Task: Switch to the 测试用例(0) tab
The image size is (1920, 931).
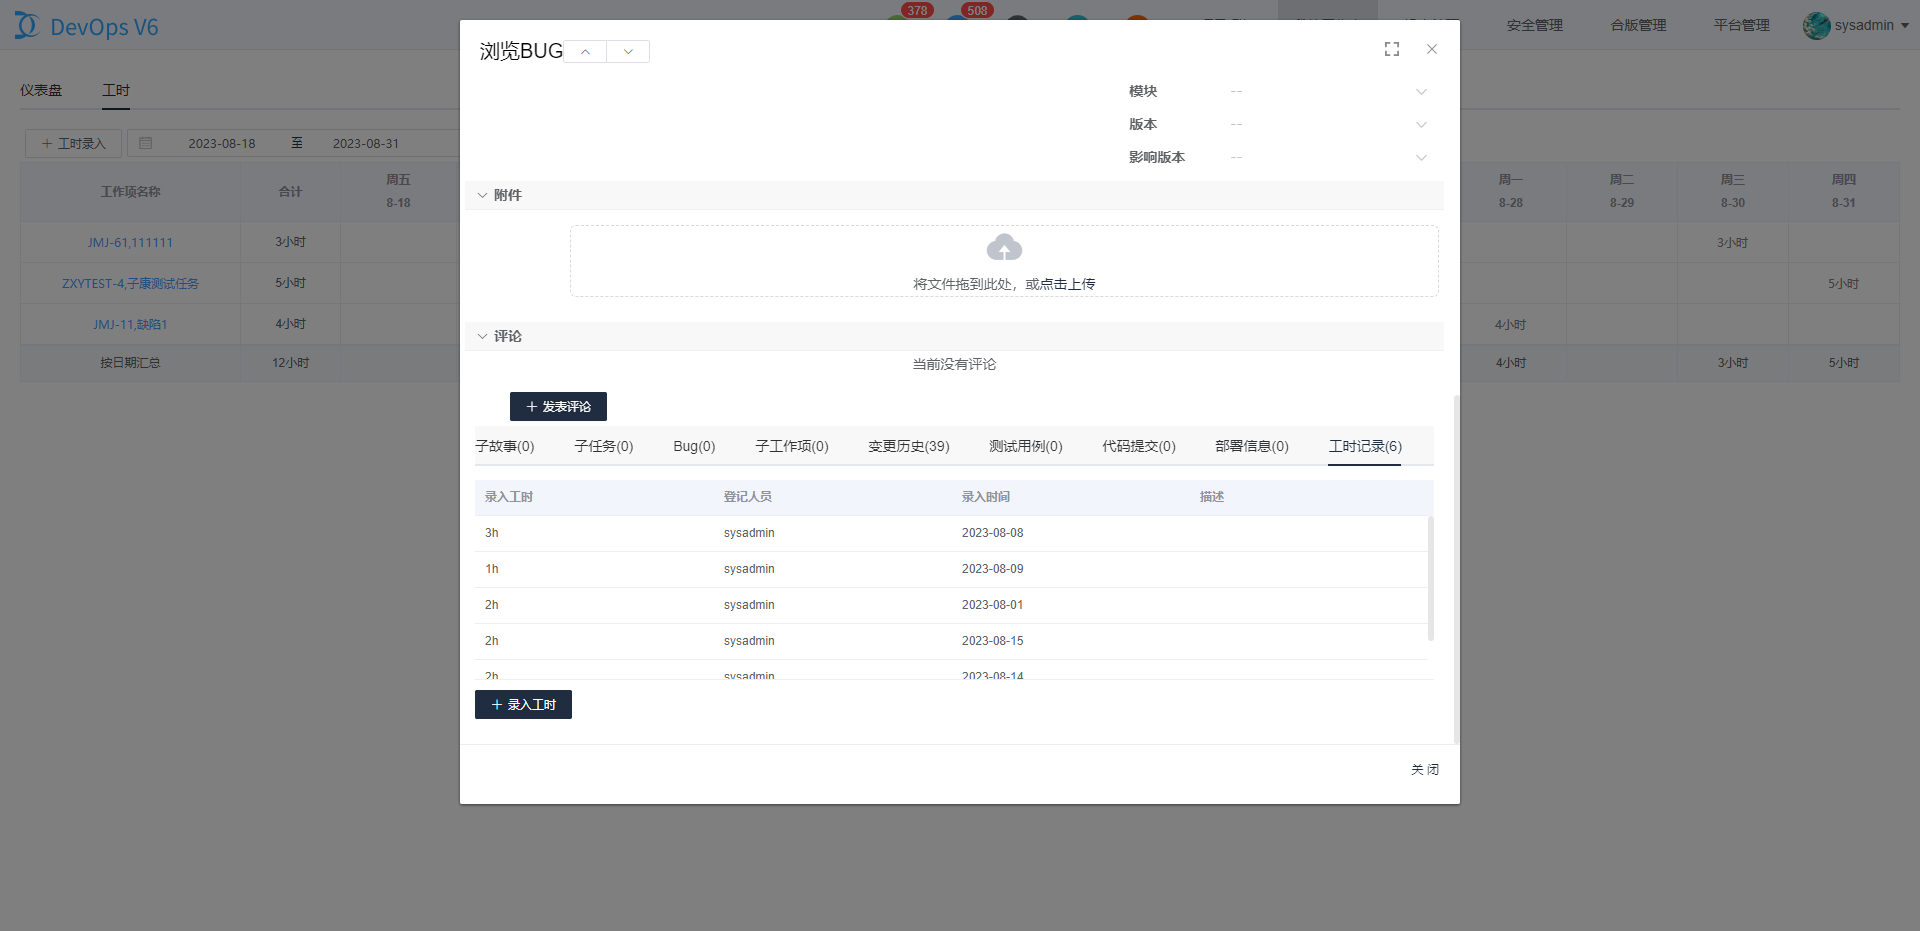Action: pos(1025,446)
